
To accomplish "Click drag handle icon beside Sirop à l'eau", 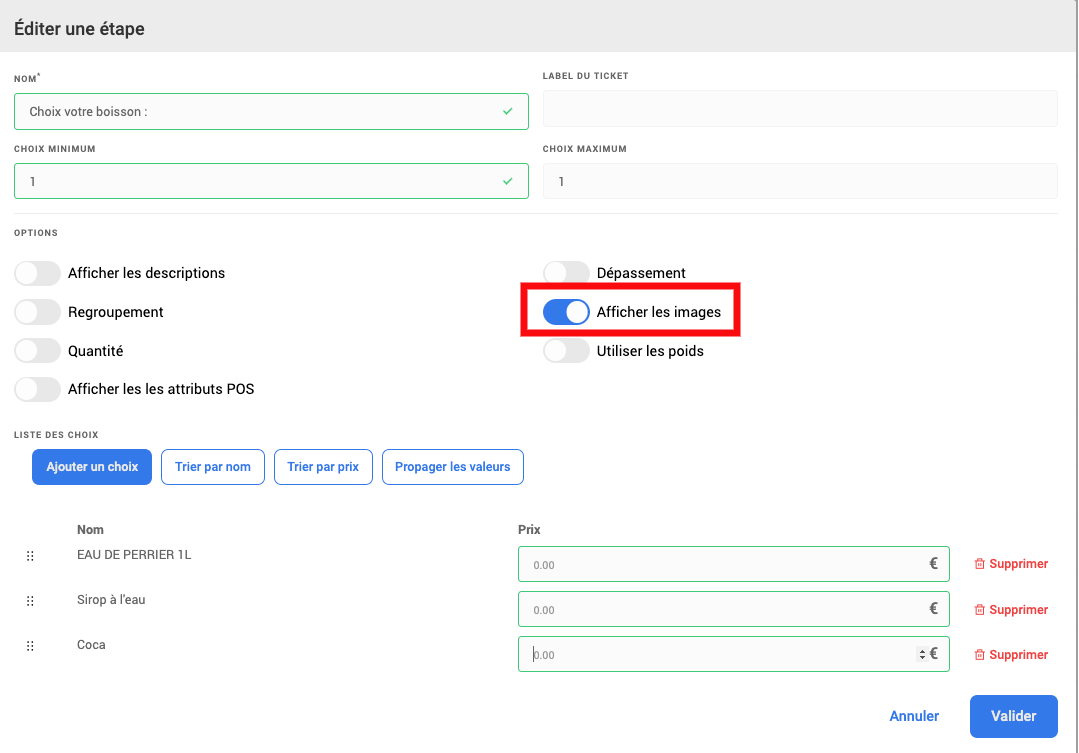I will (30, 601).
